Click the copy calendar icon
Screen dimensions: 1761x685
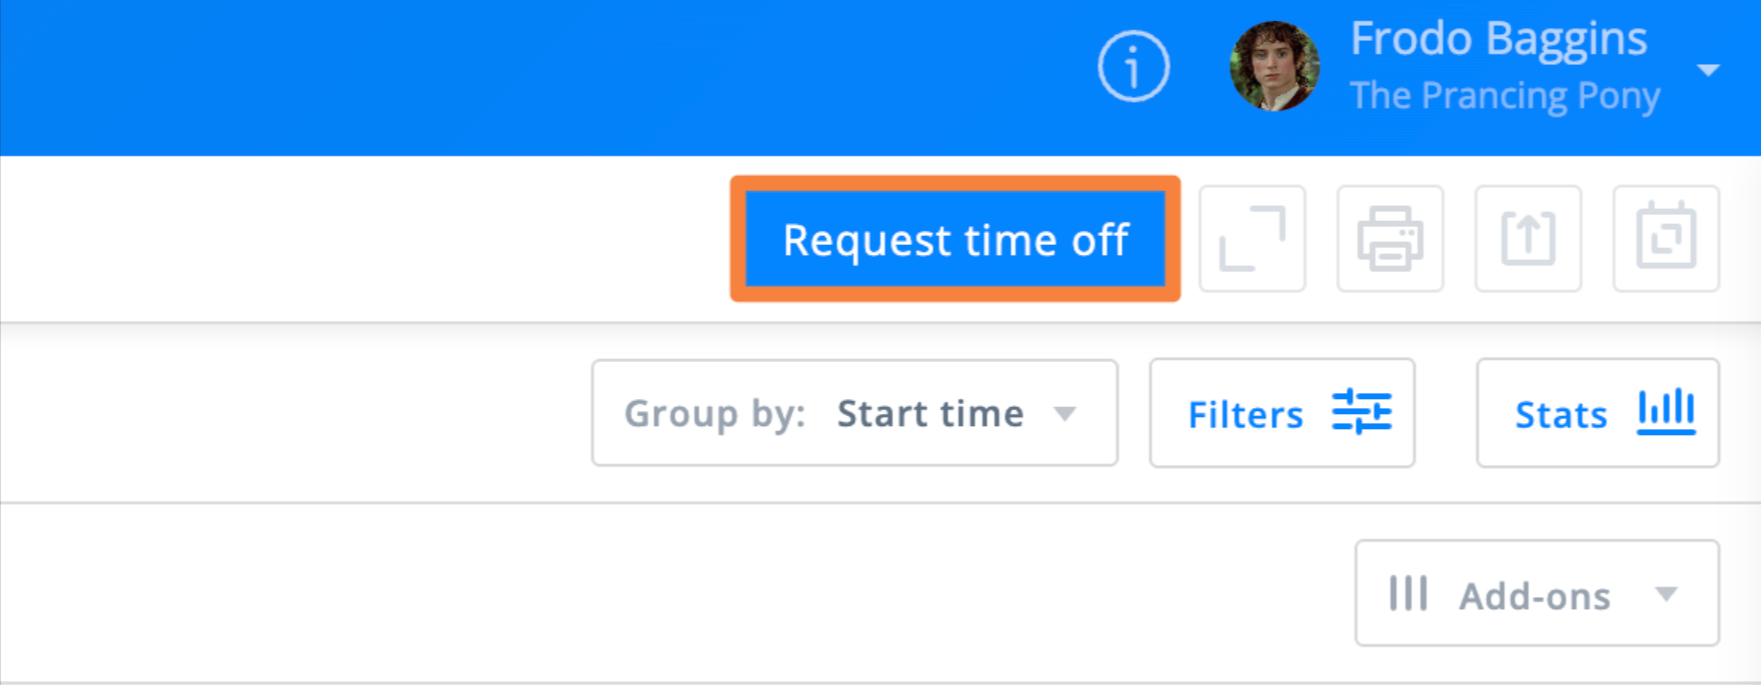coord(1666,239)
